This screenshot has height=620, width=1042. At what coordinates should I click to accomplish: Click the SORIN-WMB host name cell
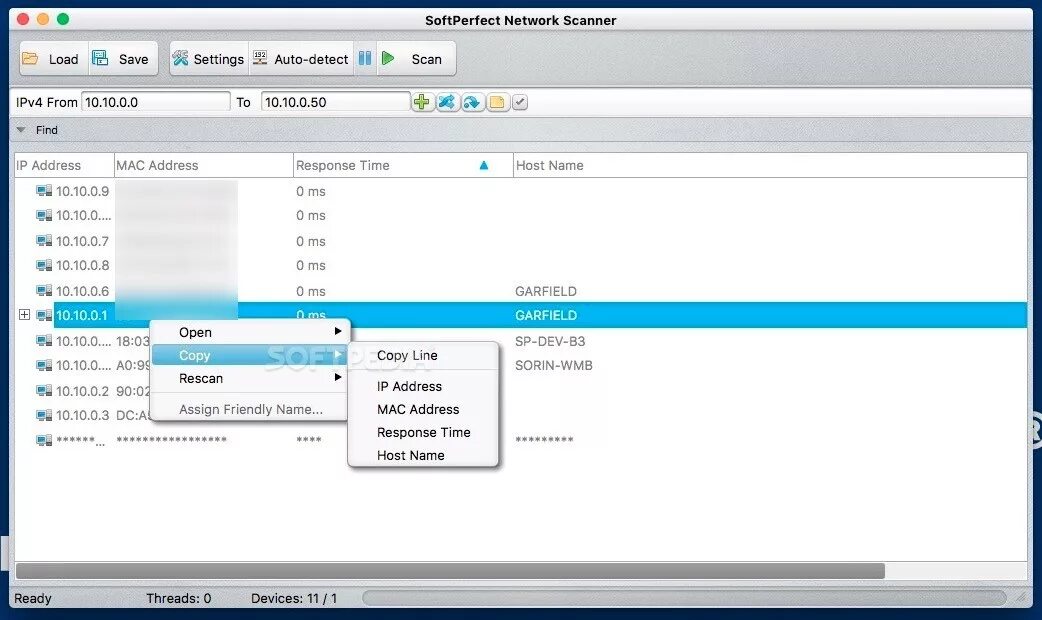click(x=554, y=365)
